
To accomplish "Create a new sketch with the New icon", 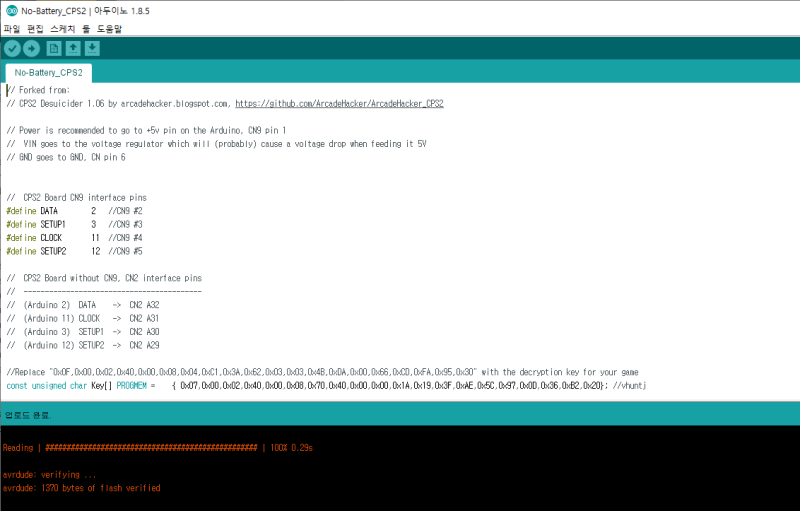I will tap(54, 48).
